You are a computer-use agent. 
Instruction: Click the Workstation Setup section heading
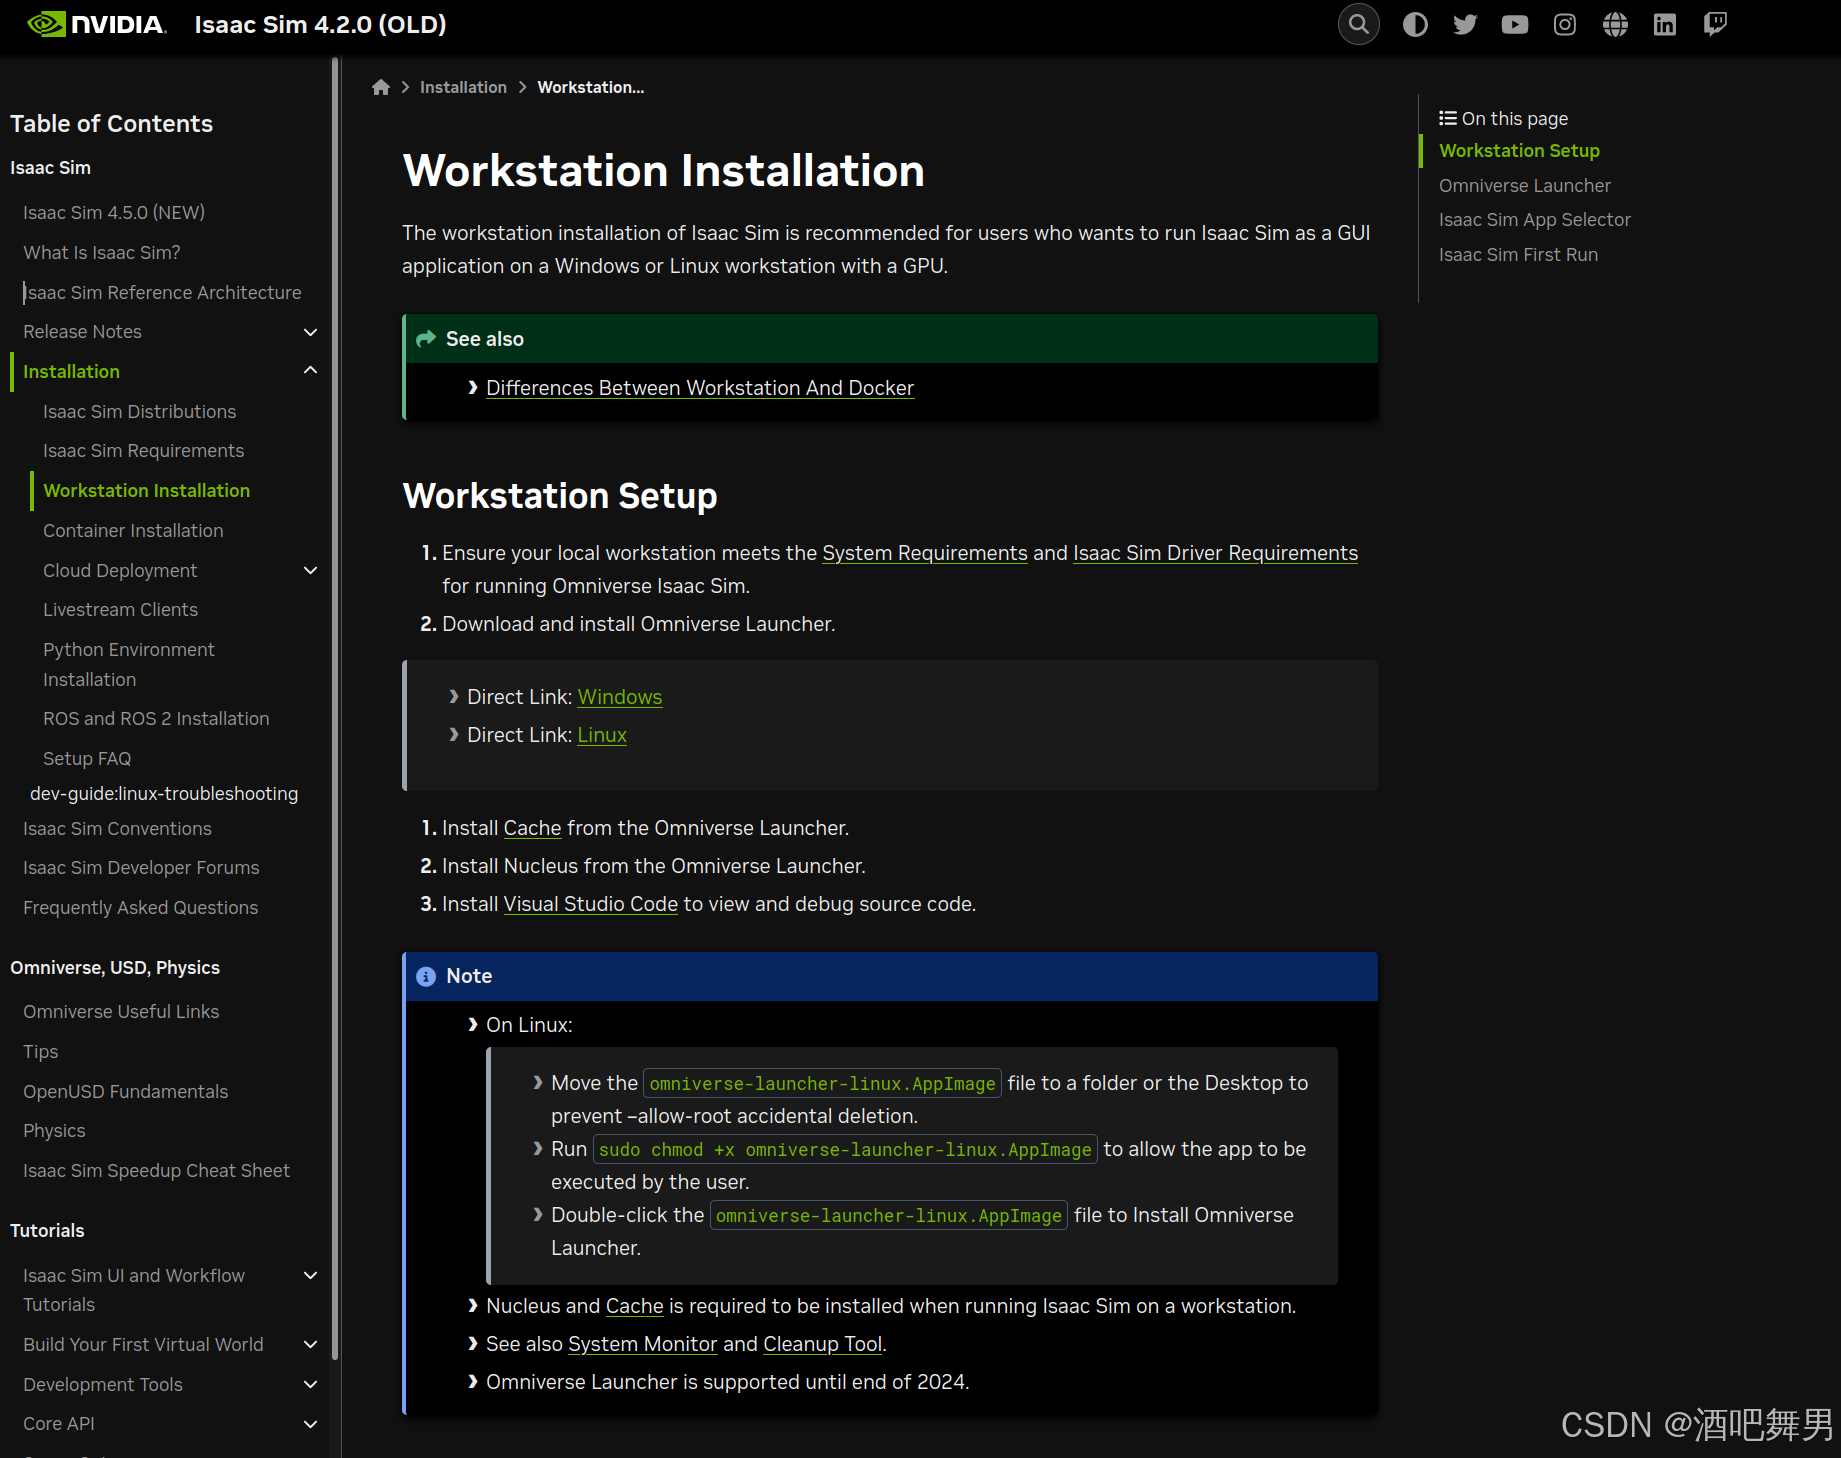click(x=559, y=496)
